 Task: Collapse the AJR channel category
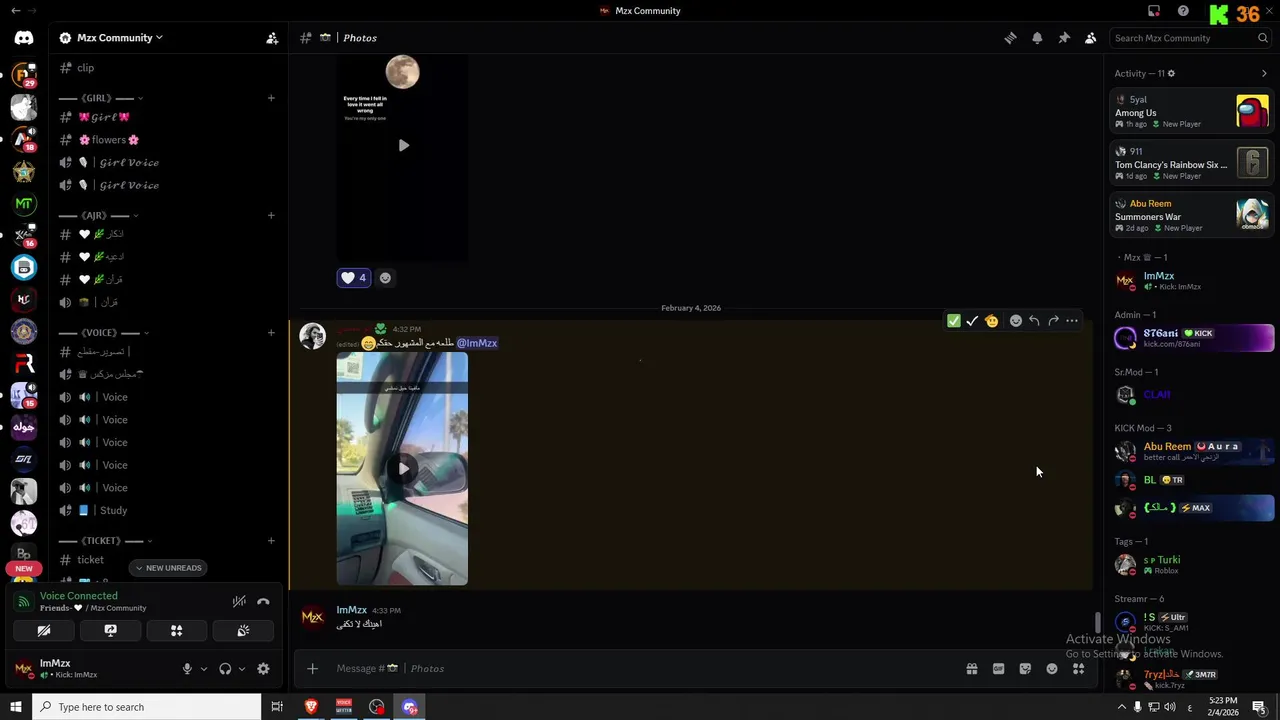[x=98, y=215]
